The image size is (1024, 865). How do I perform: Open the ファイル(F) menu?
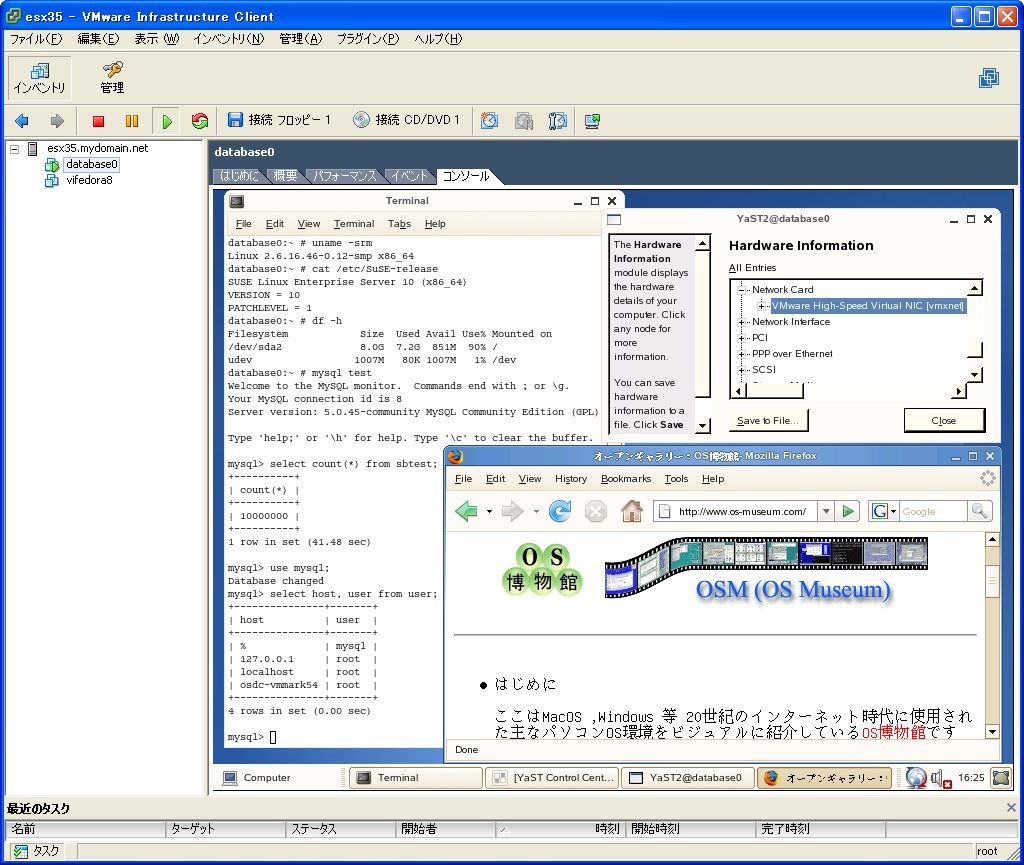click(36, 39)
